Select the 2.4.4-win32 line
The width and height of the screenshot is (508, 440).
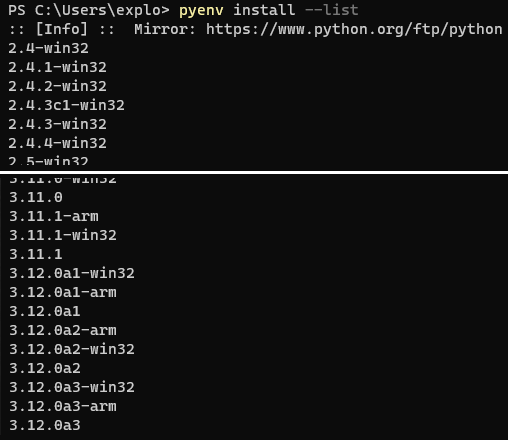(x=57, y=143)
